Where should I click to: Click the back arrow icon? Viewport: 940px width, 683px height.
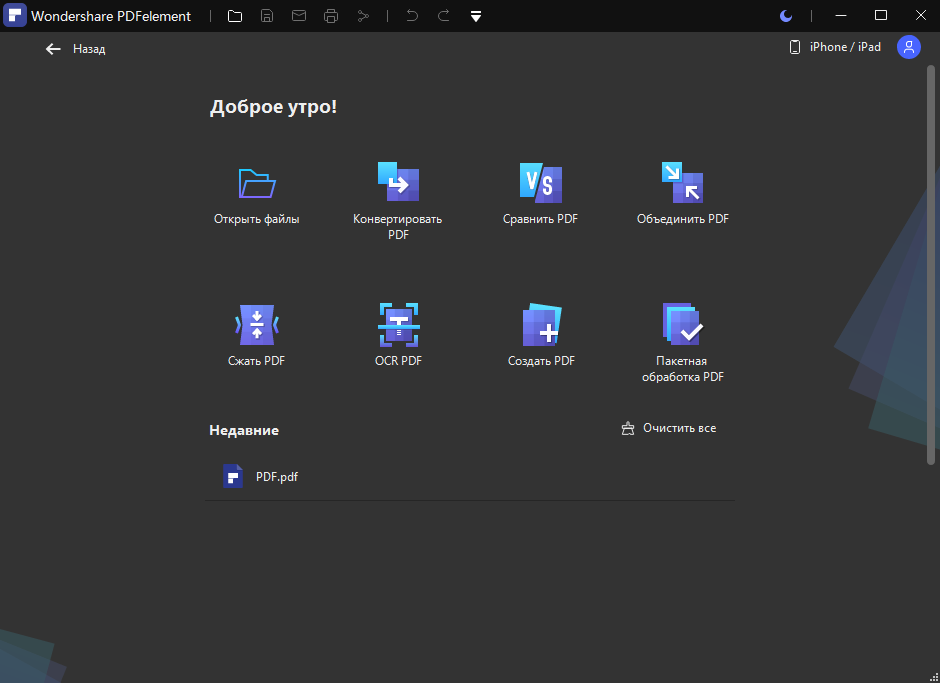tap(53, 49)
